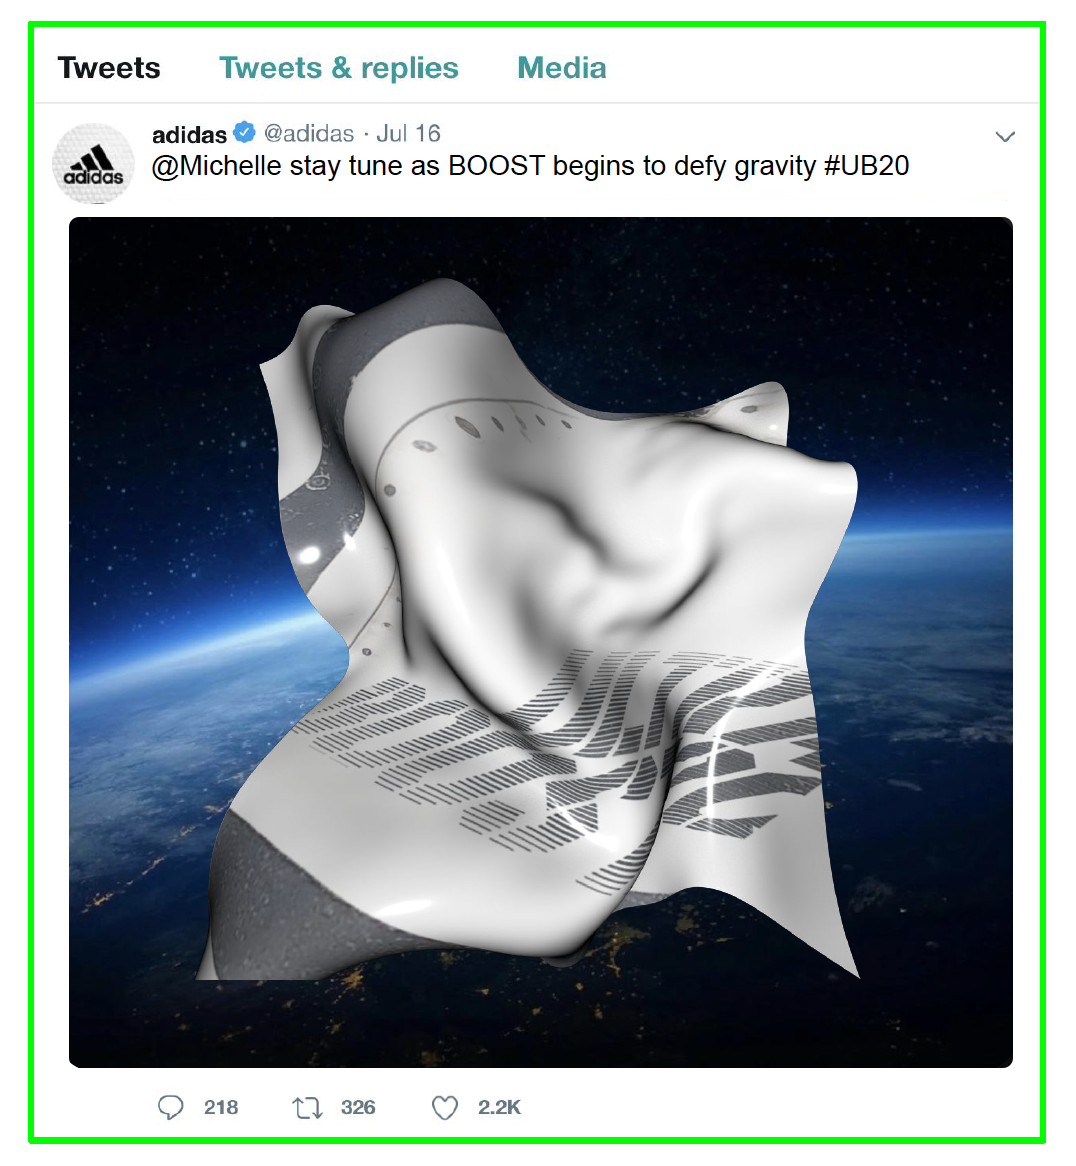The height and width of the screenshot is (1166, 1076).
Task: Switch to the Tweets tab
Action: 109,68
